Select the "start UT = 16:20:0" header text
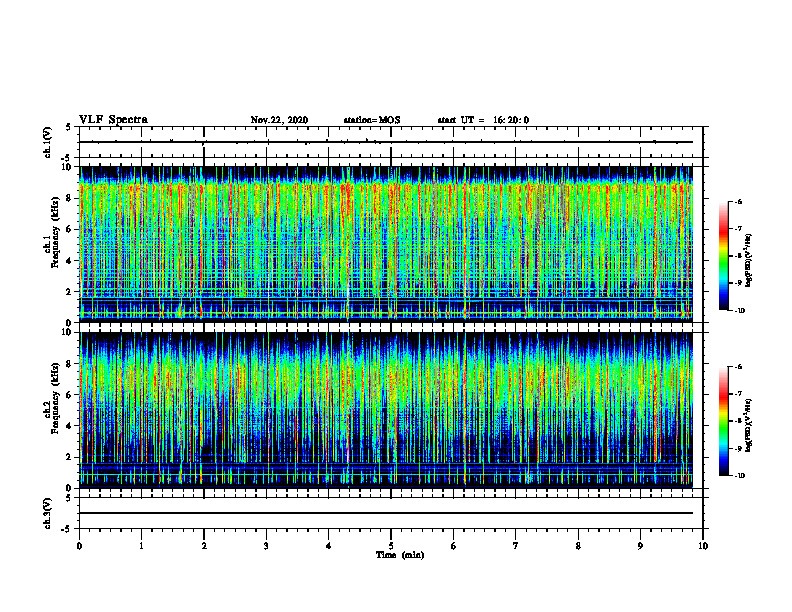Image resolution: width=792 pixels, height=612 pixels. pyautogui.click(x=483, y=120)
